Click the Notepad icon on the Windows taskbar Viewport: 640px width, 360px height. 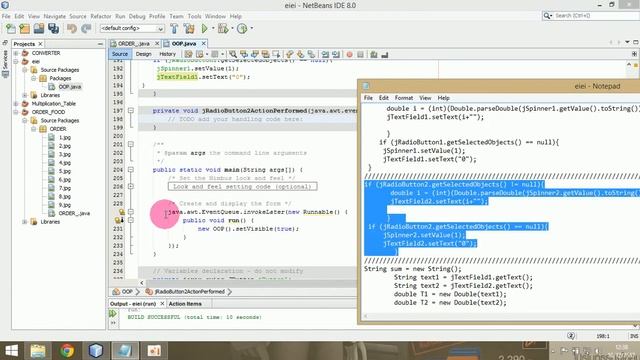[x=125, y=351]
